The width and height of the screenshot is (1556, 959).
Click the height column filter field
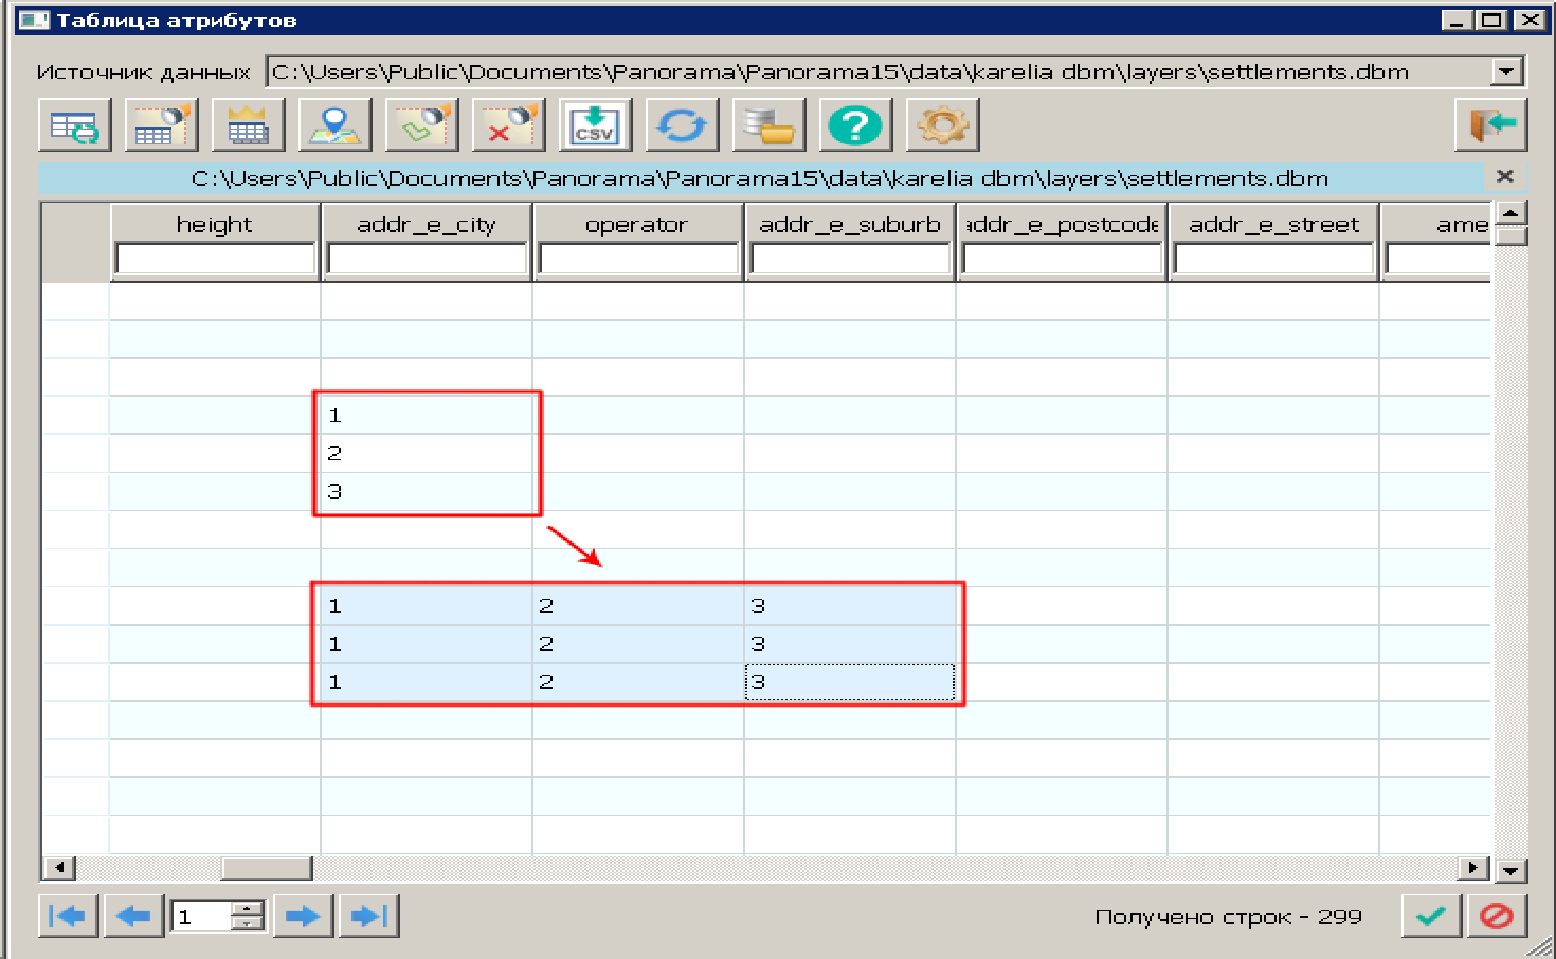click(215, 259)
